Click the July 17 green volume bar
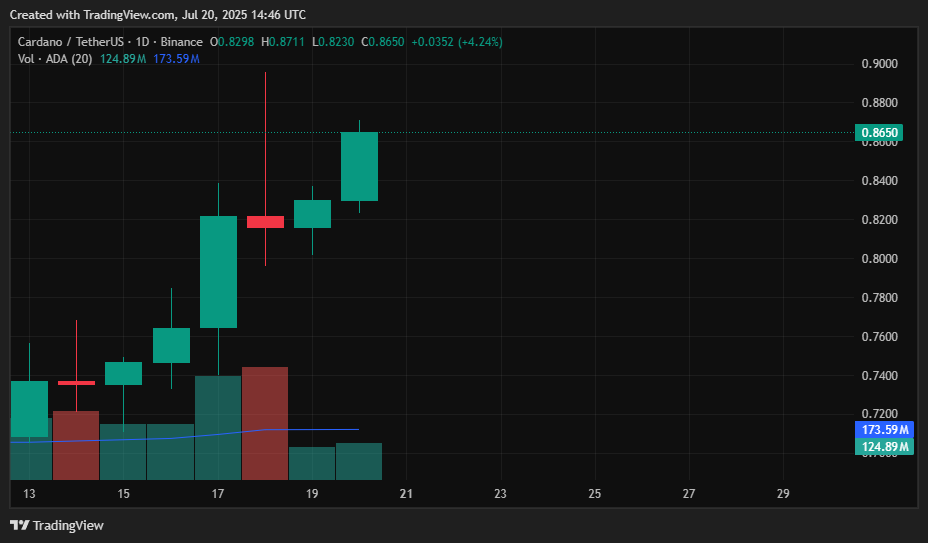Screen dimensions: 928x543 point(218,428)
